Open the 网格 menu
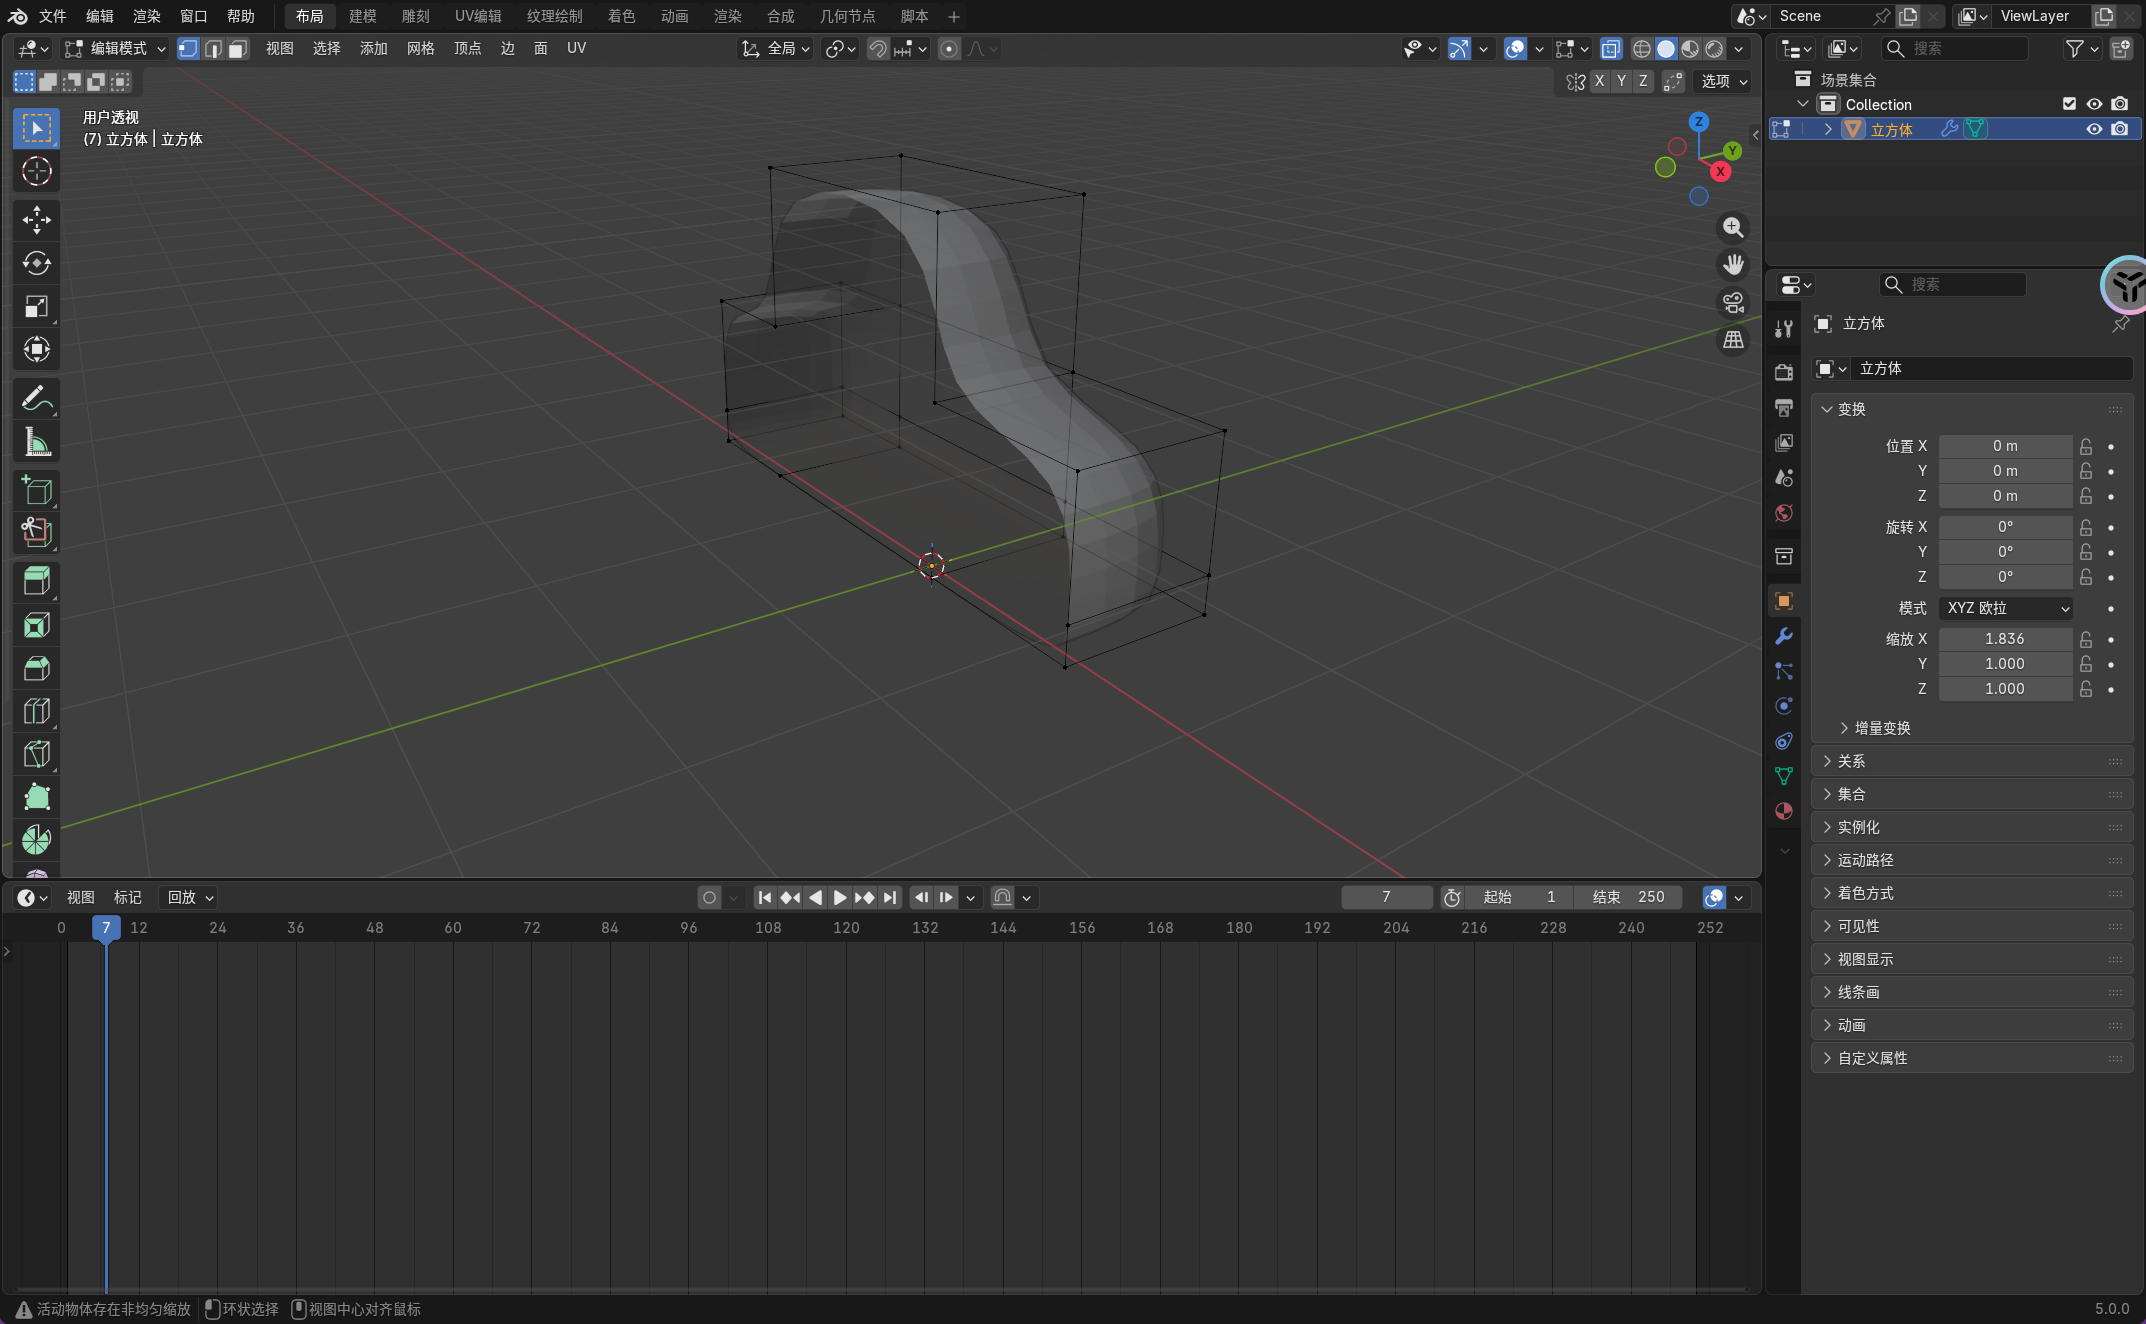 point(420,49)
